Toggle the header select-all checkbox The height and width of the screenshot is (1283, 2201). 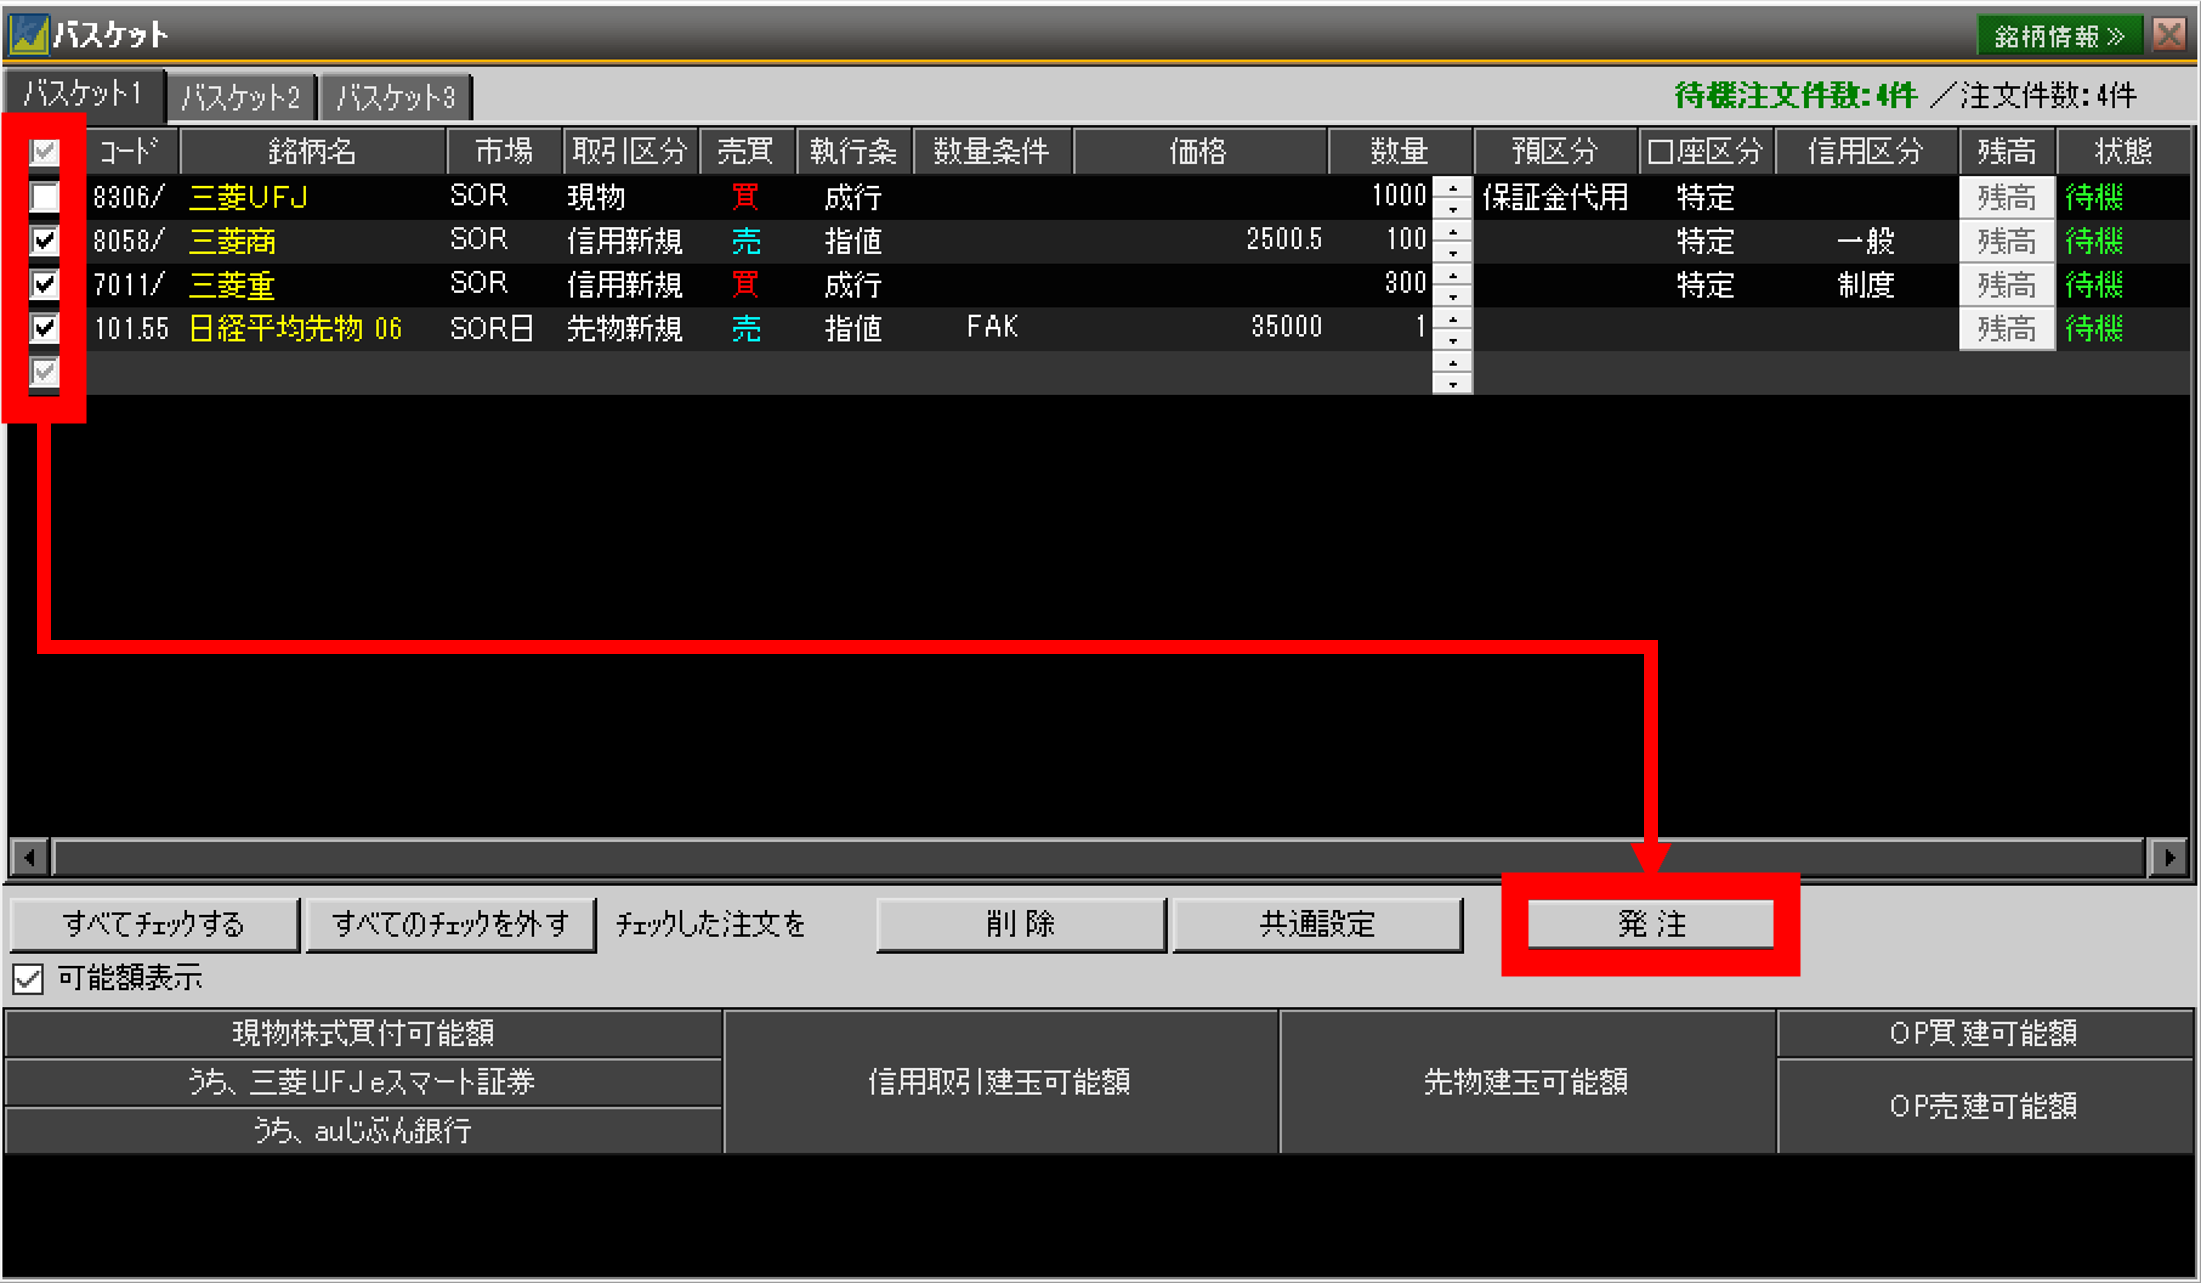point(45,152)
